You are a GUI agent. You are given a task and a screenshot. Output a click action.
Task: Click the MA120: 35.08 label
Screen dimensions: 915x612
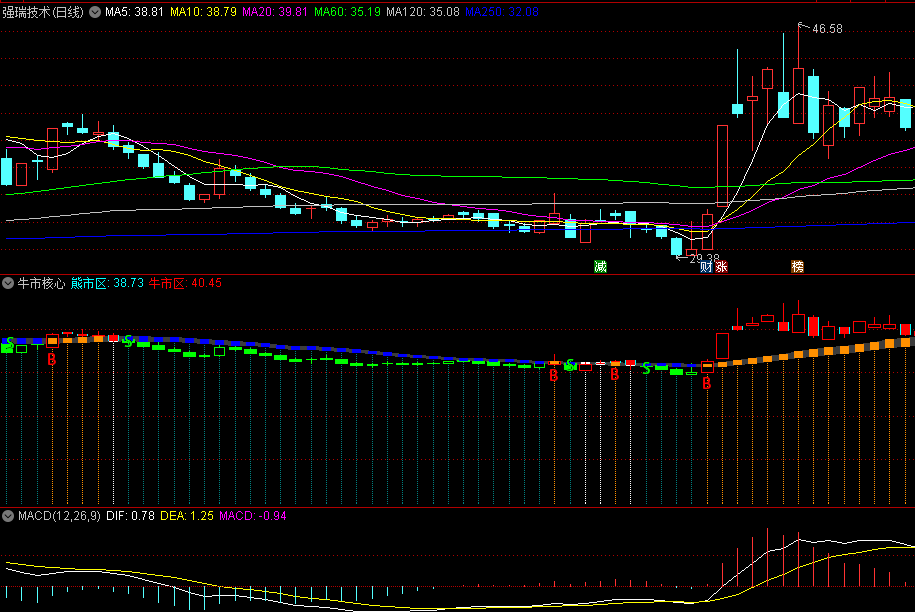pos(423,12)
